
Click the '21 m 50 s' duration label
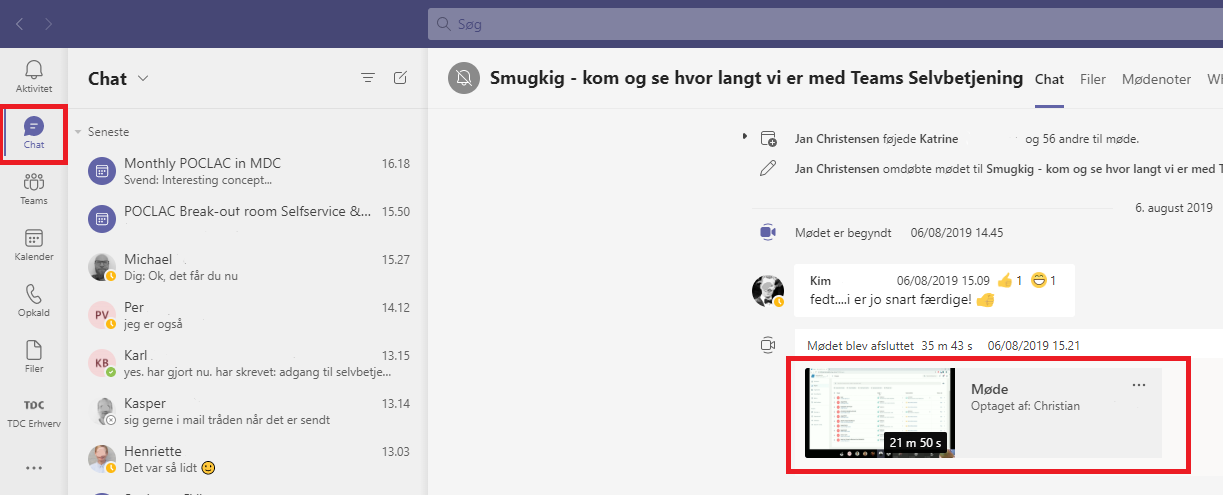click(916, 441)
